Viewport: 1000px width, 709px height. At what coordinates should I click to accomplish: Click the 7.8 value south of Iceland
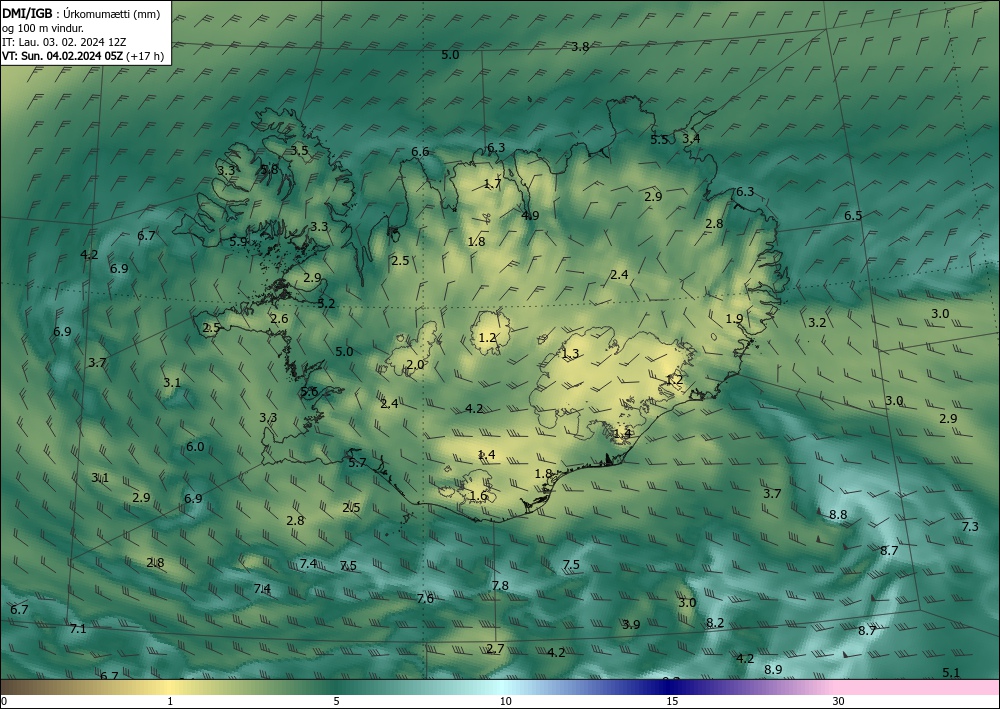pos(500,585)
